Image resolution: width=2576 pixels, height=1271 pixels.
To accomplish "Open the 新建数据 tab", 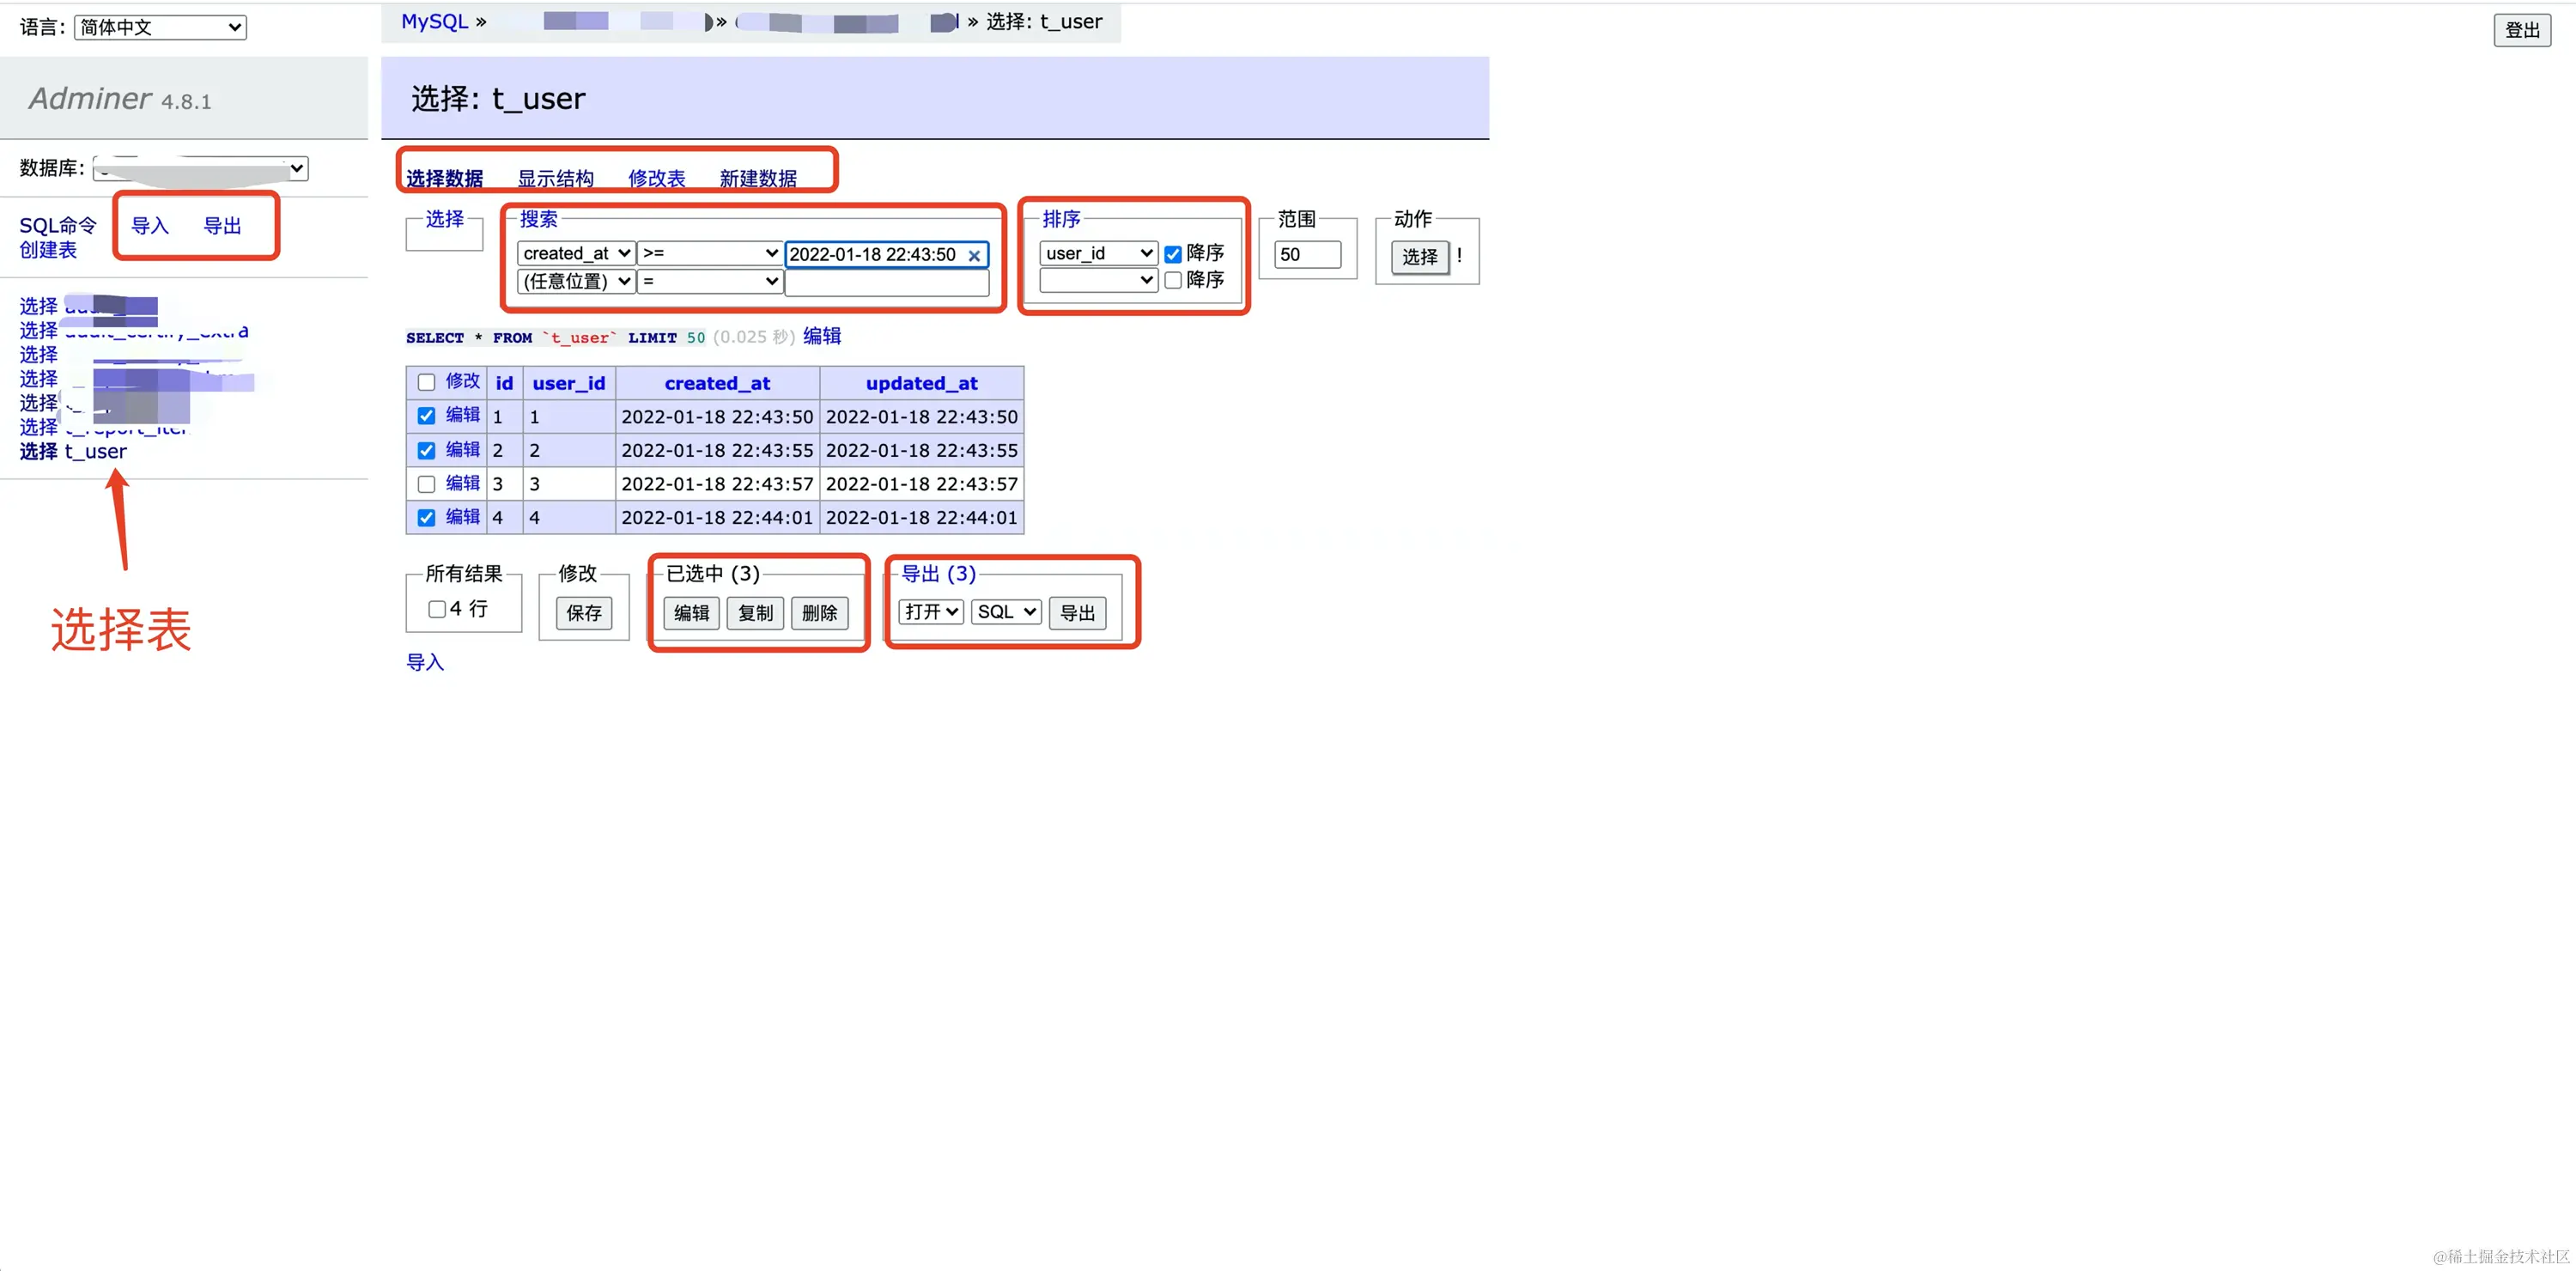I will [757, 179].
